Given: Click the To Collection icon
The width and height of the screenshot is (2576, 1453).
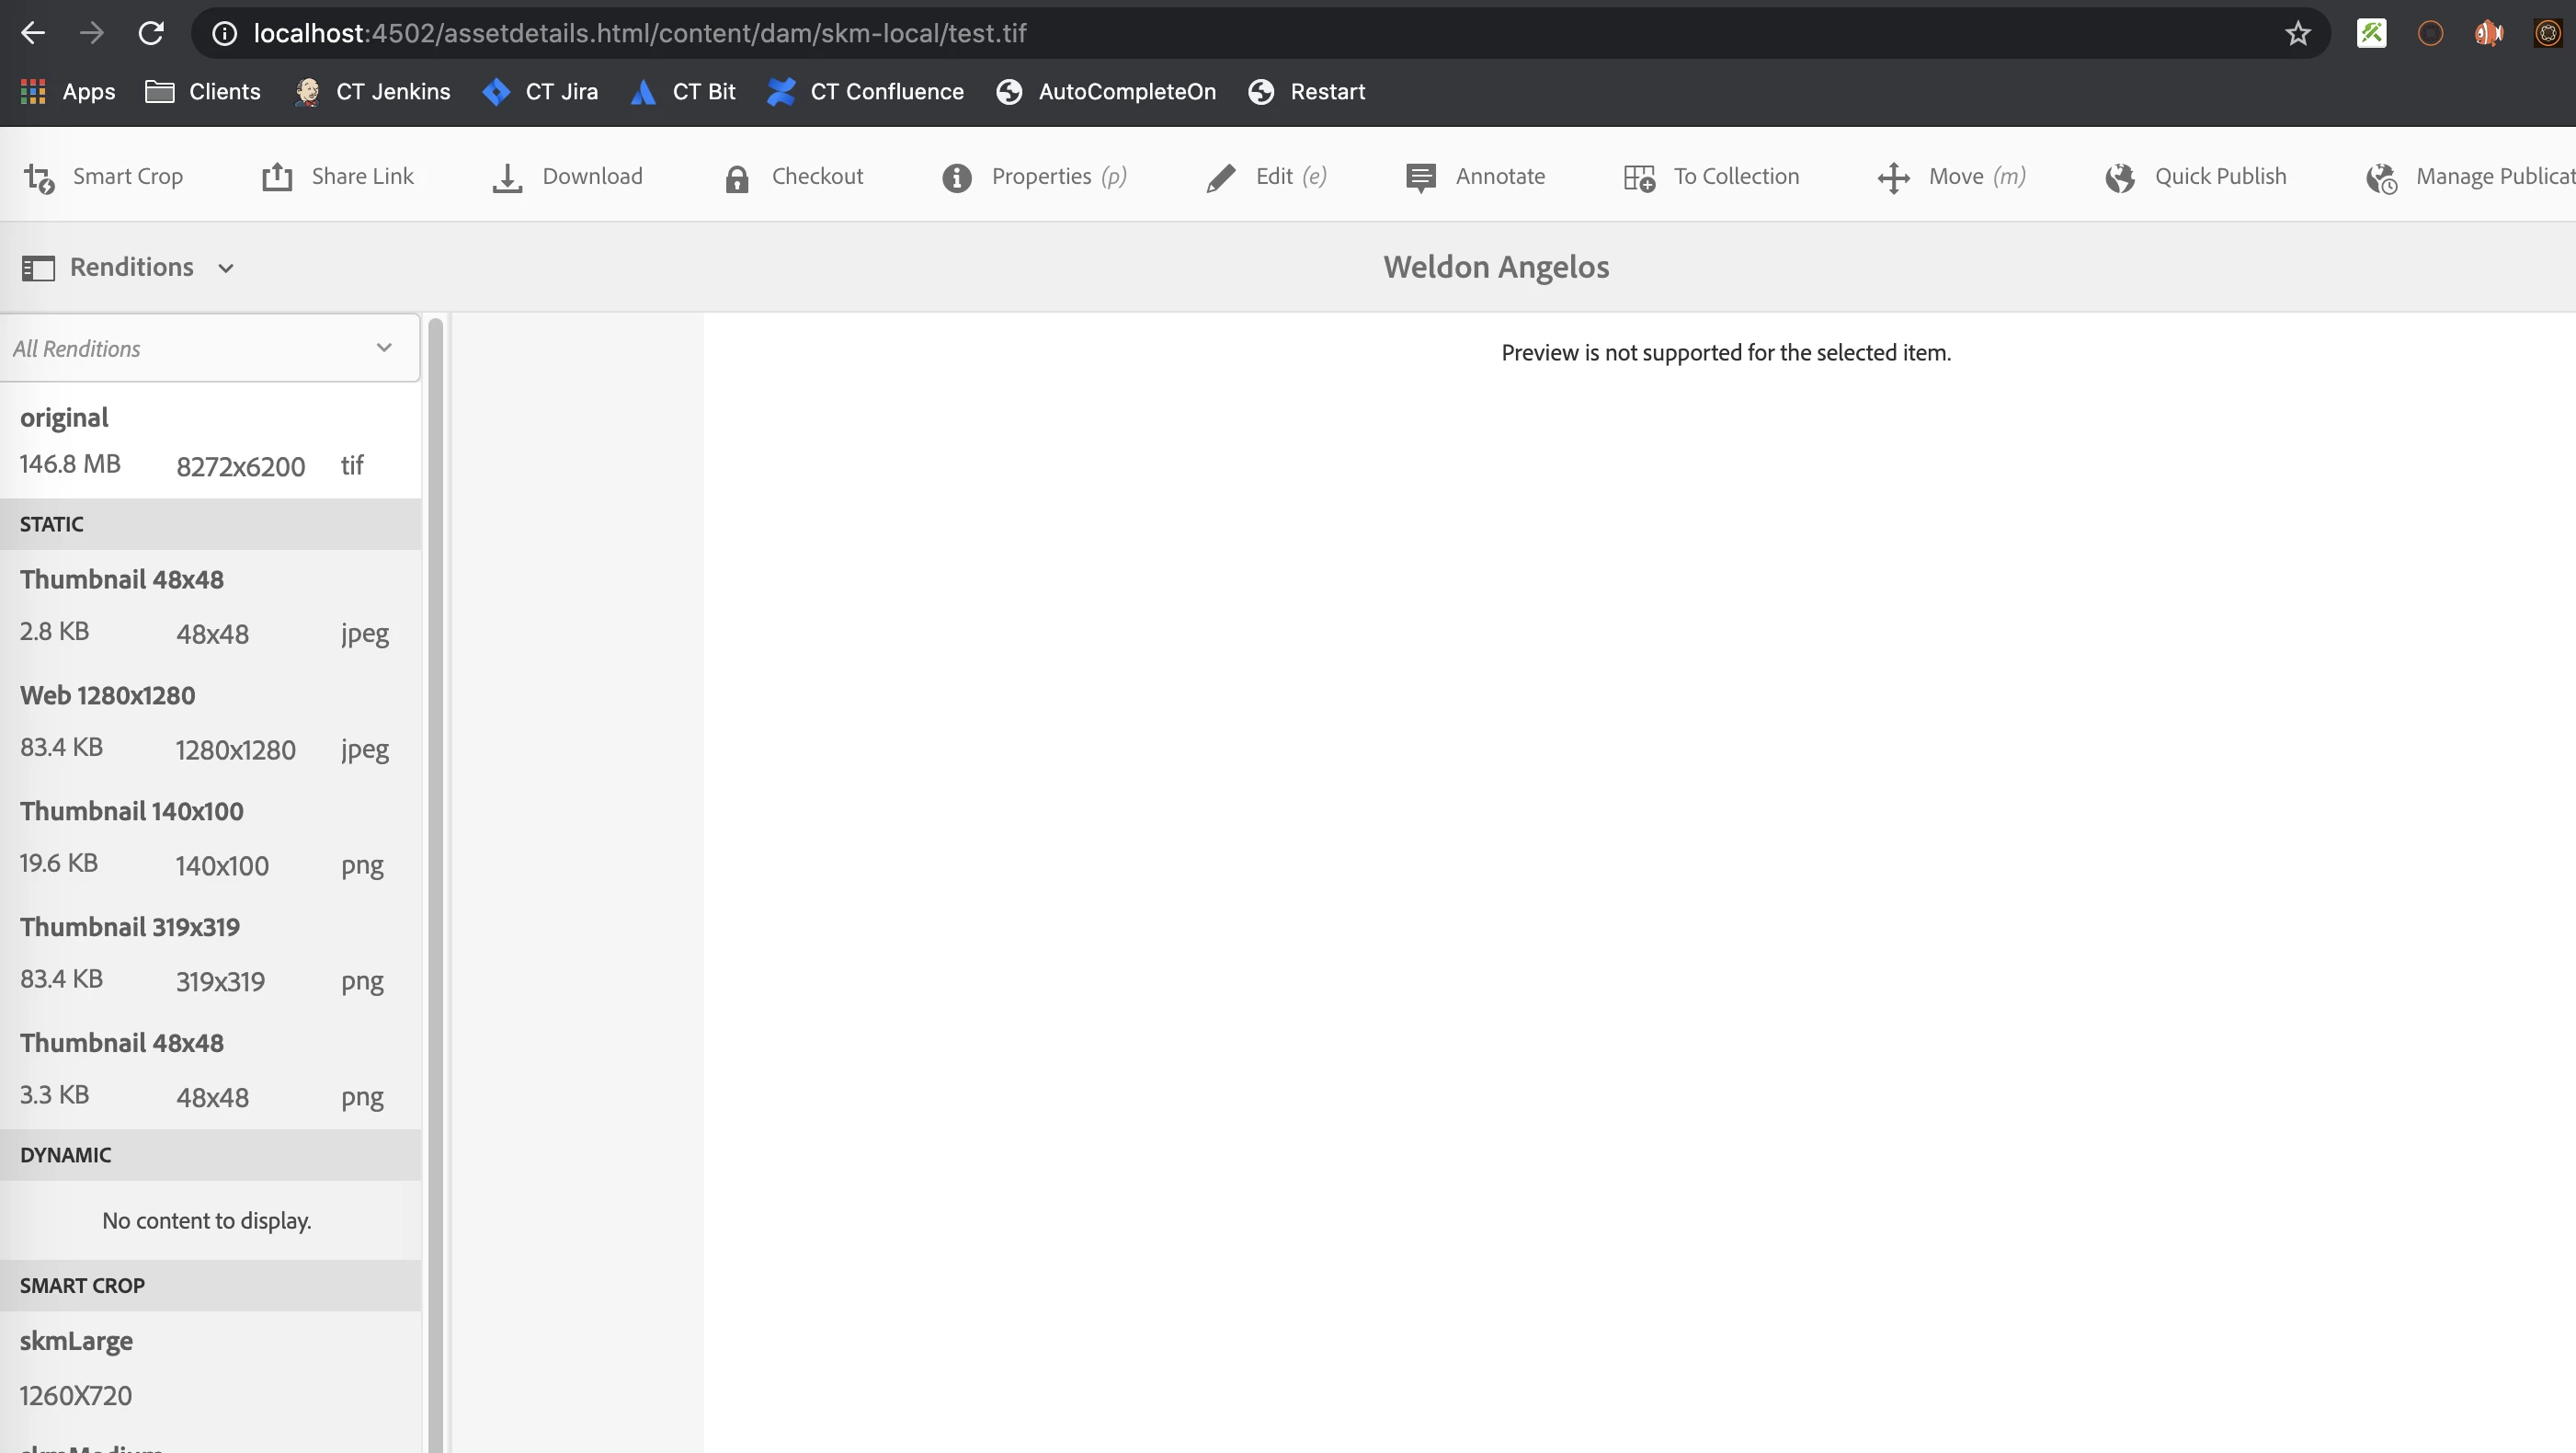Looking at the screenshot, I should point(1639,178).
